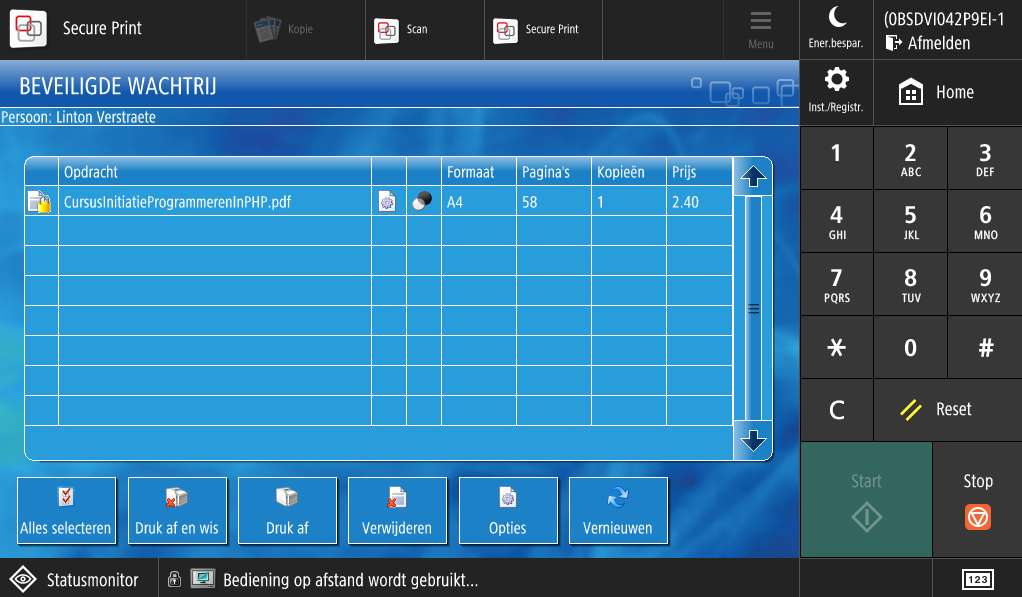Click the color mode sphere icon
This screenshot has height=597, width=1022.
pos(422,201)
